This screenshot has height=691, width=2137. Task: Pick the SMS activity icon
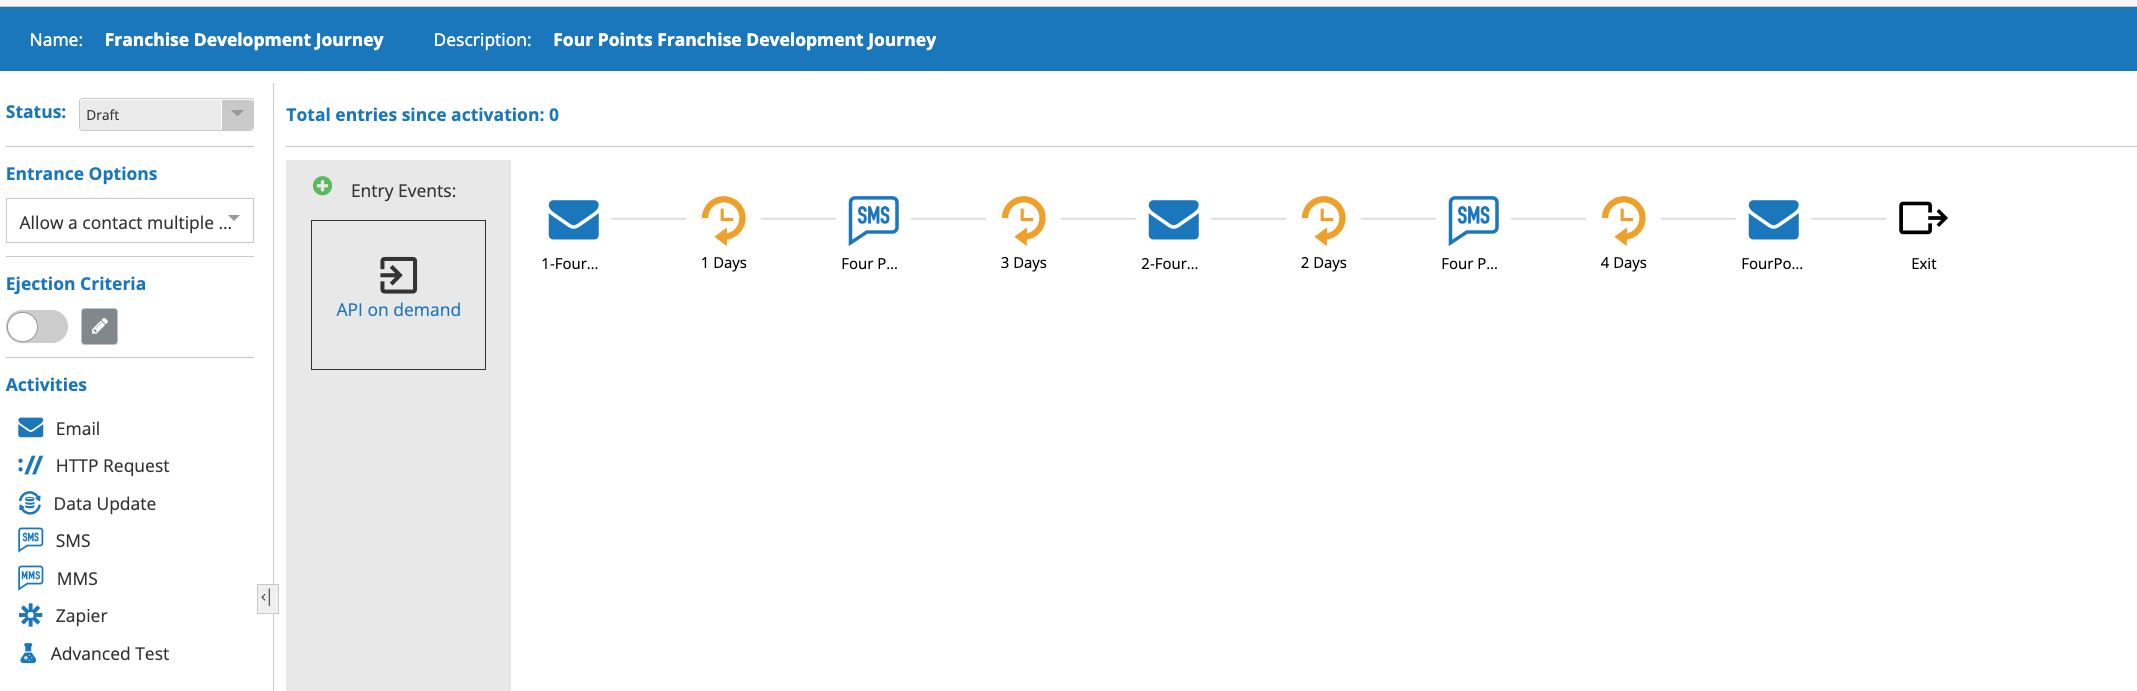coord(31,540)
